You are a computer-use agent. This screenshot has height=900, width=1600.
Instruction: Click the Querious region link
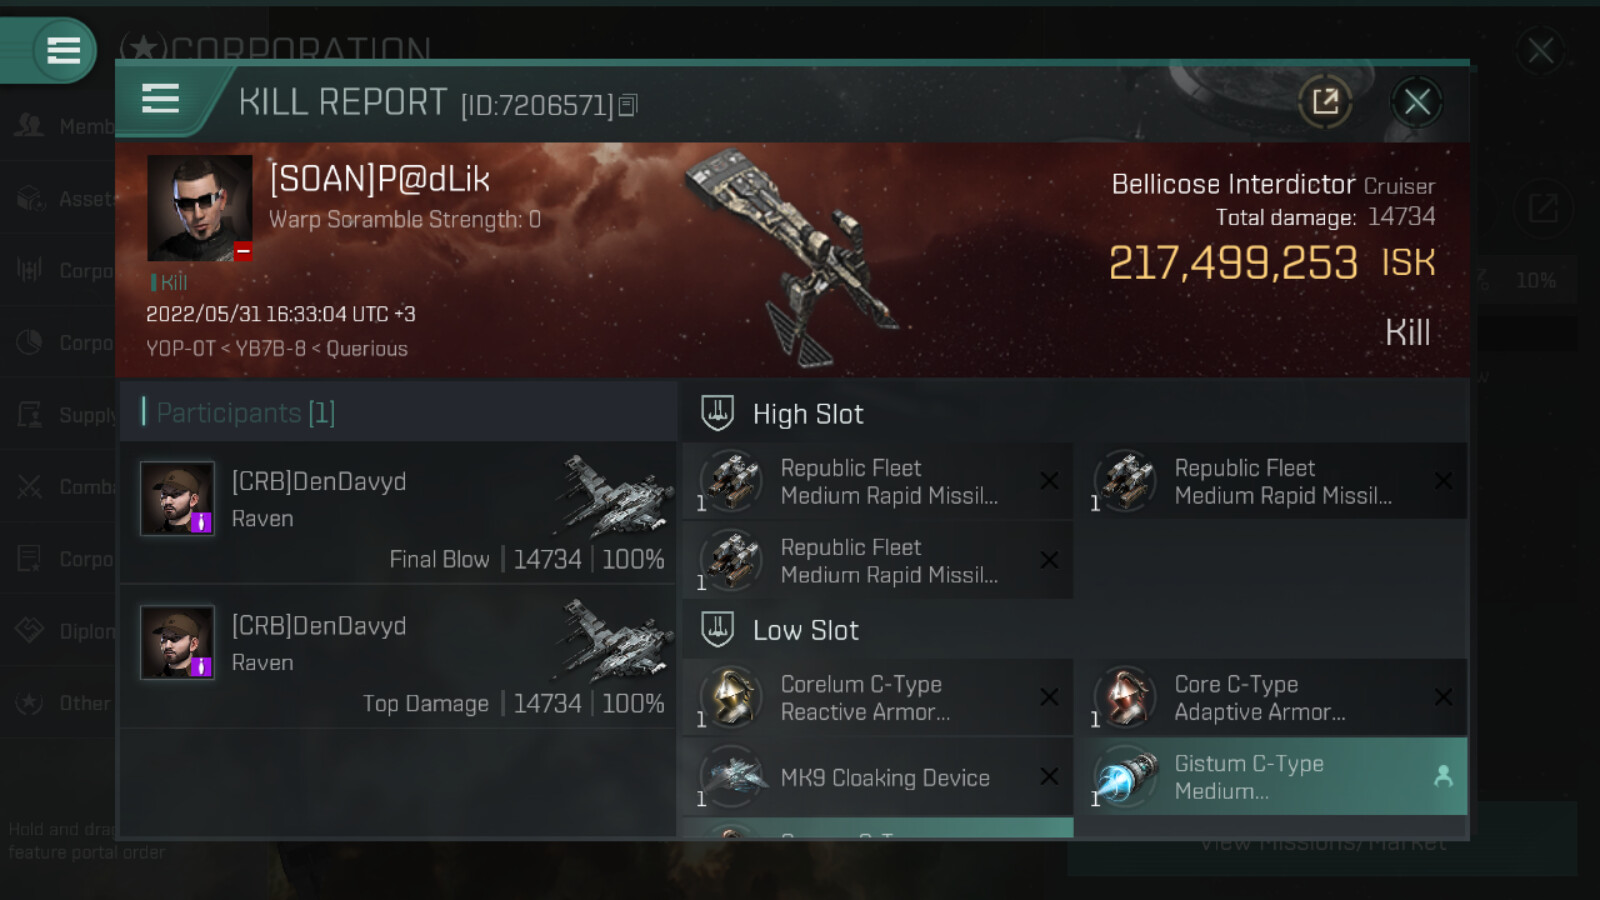[x=367, y=349]
